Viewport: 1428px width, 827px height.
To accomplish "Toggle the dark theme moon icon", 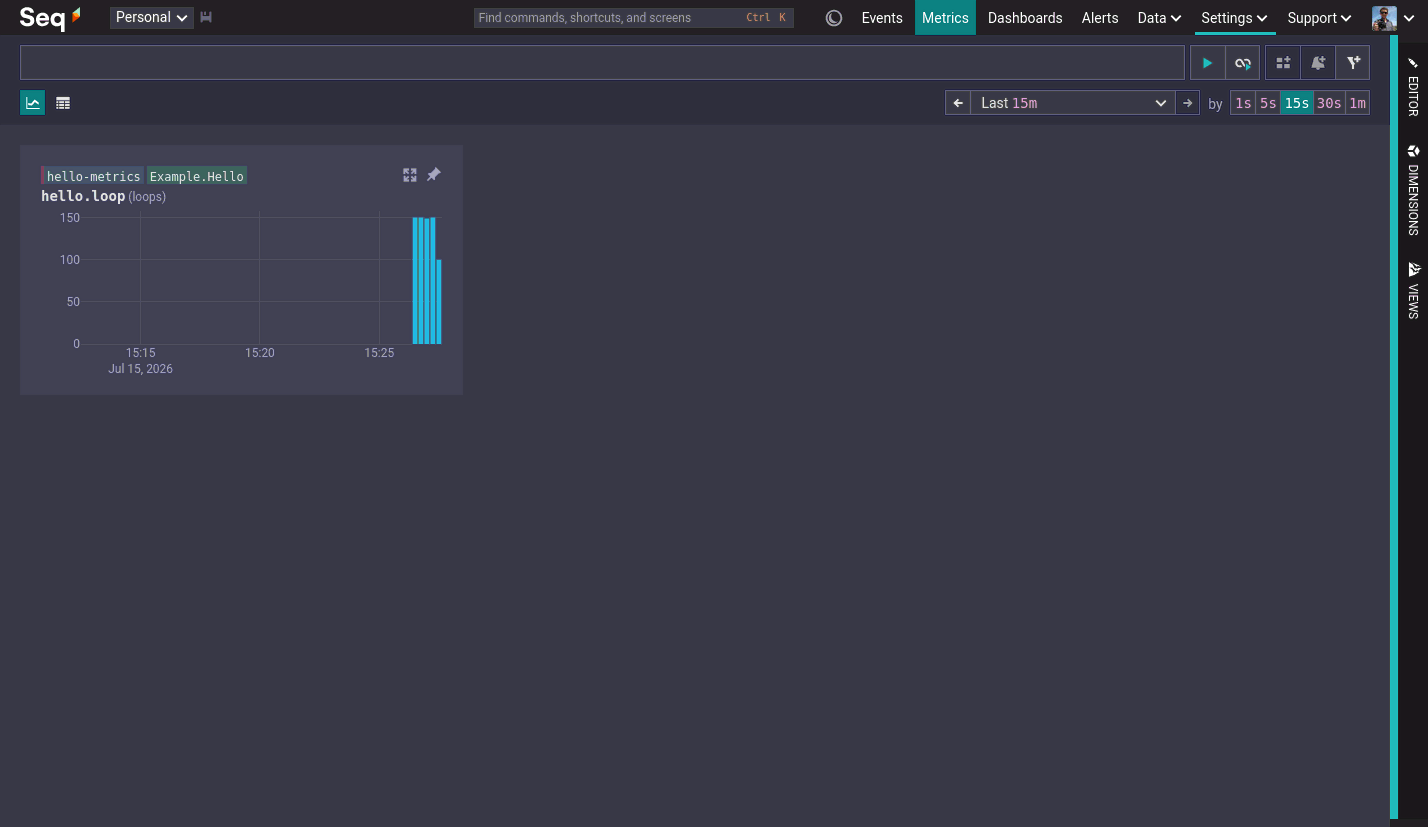I will (x=834, y=18).
